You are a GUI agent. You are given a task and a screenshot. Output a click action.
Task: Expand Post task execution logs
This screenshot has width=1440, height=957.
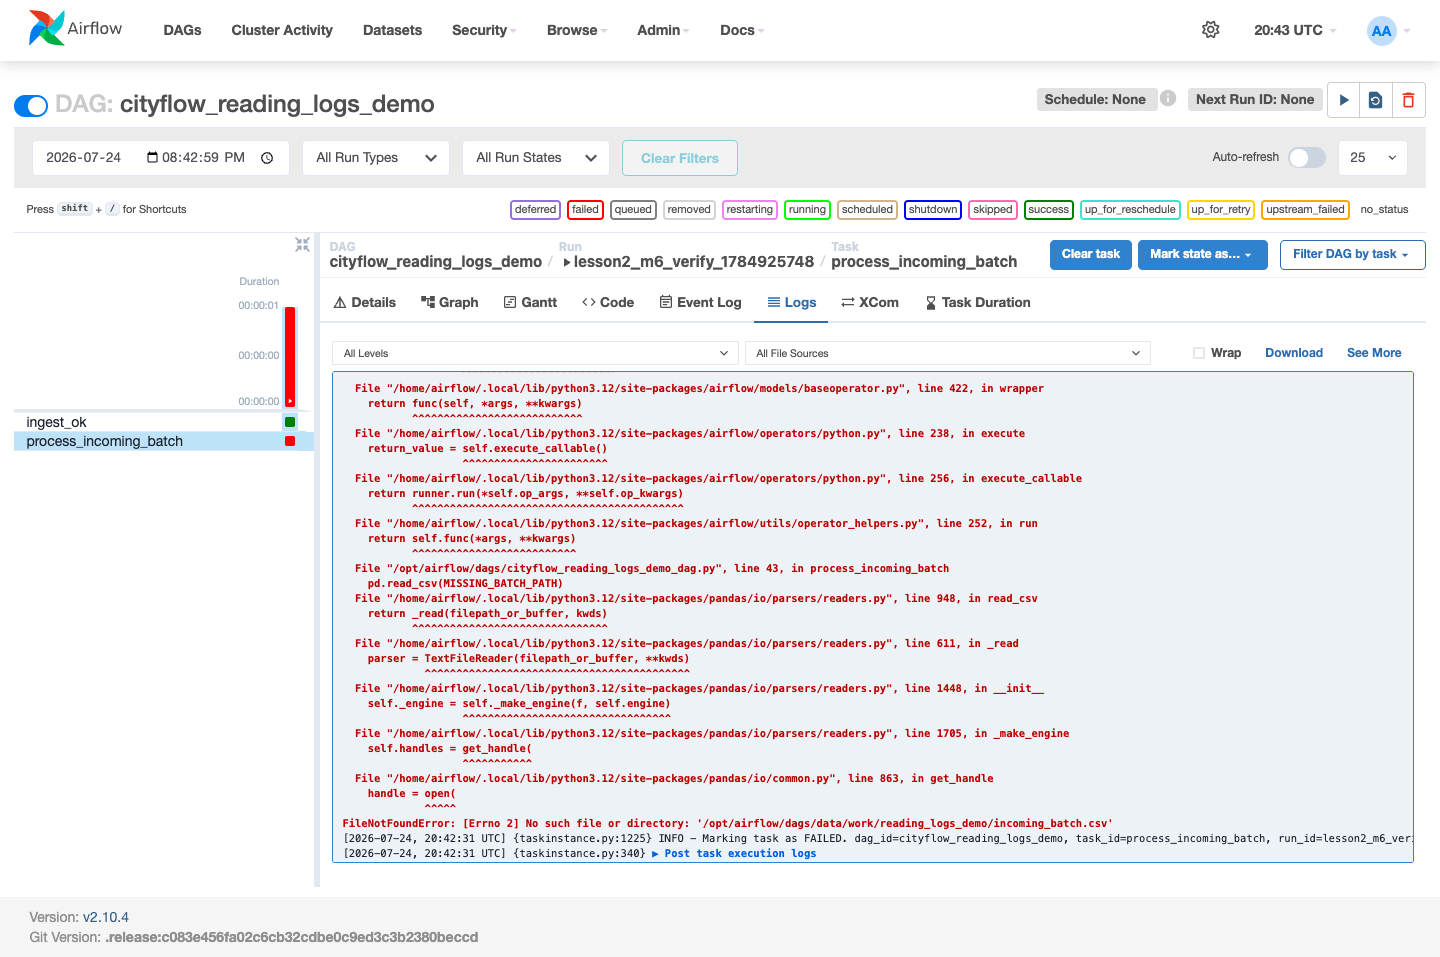(x=734, y=854)
